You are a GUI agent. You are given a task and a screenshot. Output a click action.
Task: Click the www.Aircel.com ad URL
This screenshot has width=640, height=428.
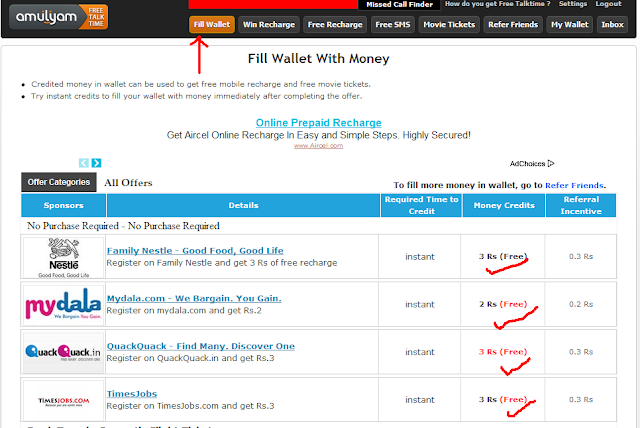tap(318, 146)
